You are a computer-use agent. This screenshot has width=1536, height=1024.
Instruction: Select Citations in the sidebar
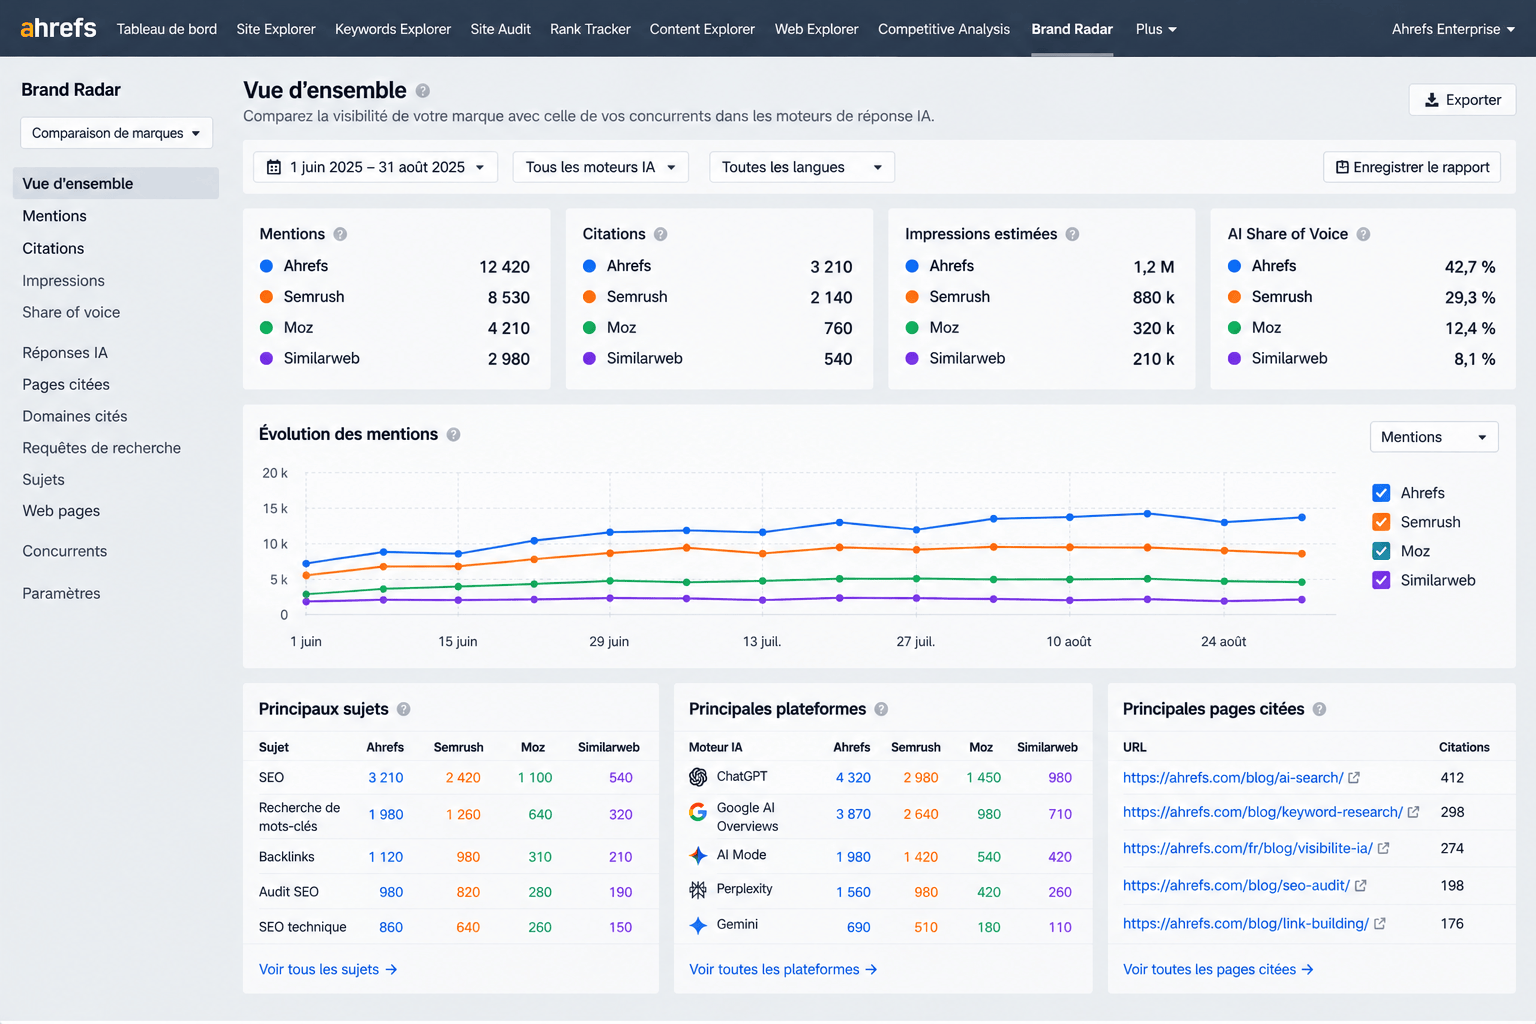pos(53,248)
